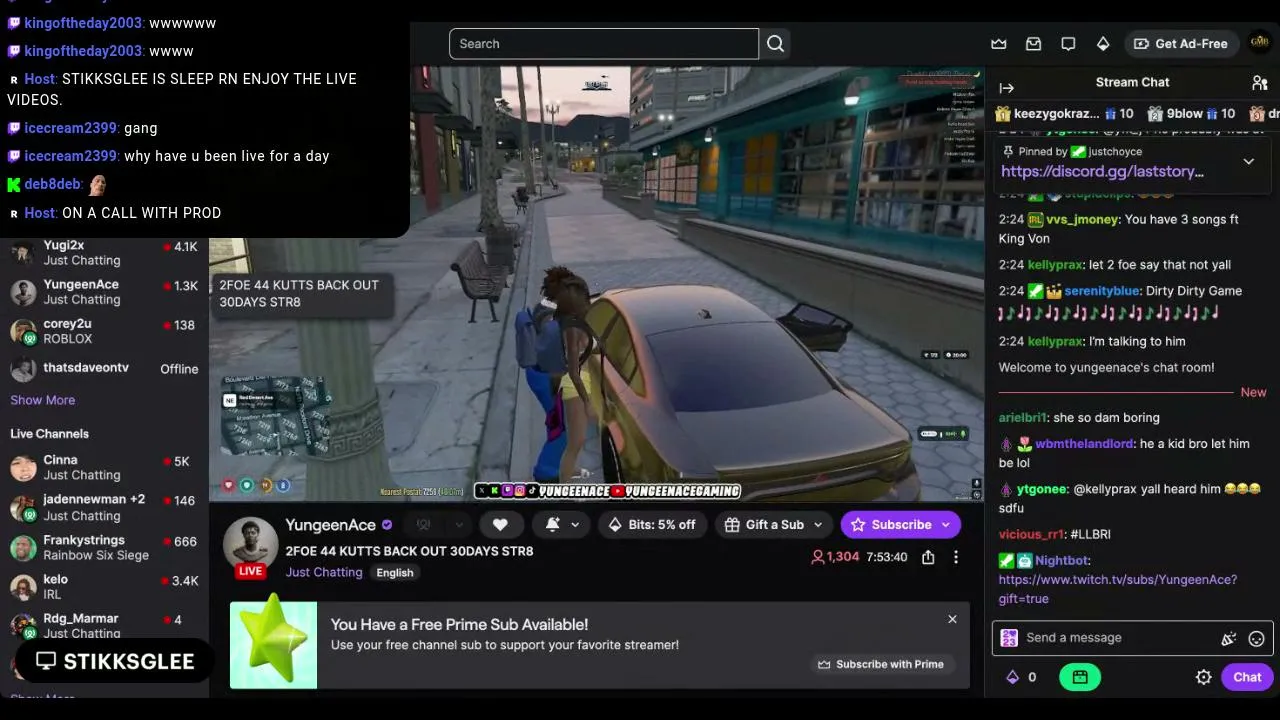The width and height of the screenshot is (1280, 720).
Task: Open thatsdaveontv offline channel in sidebar
Action: [x=104, y=369]
